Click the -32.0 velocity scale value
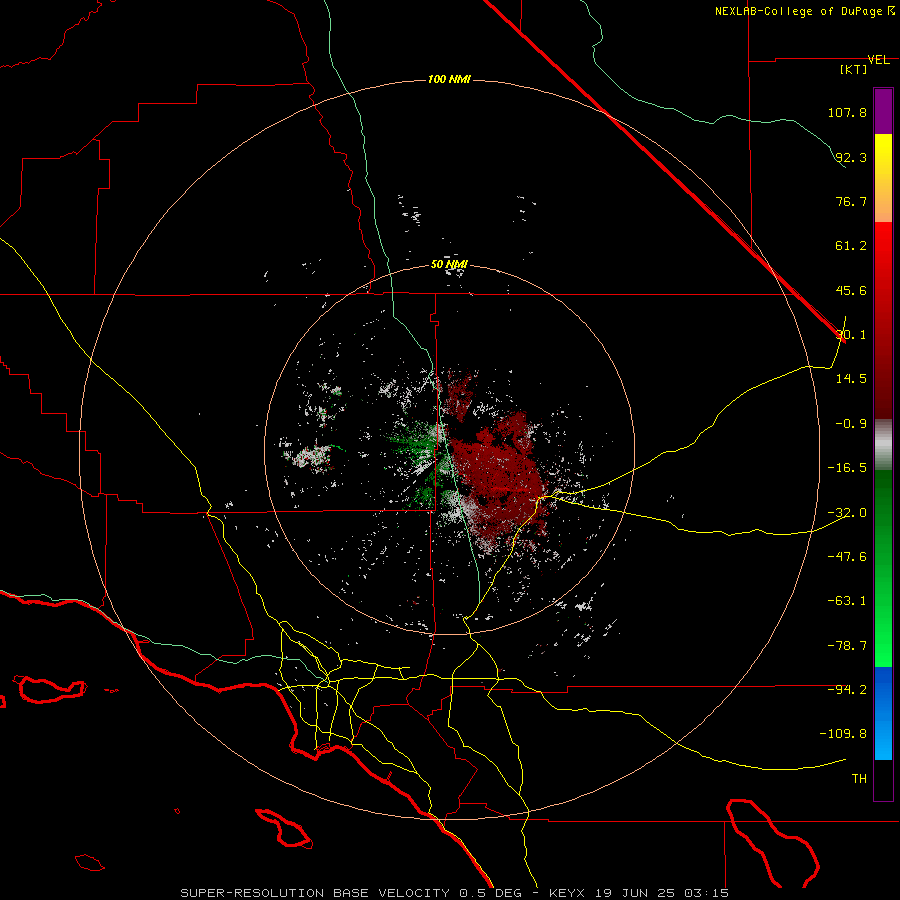Screen dimensions: 900x900 847,513
